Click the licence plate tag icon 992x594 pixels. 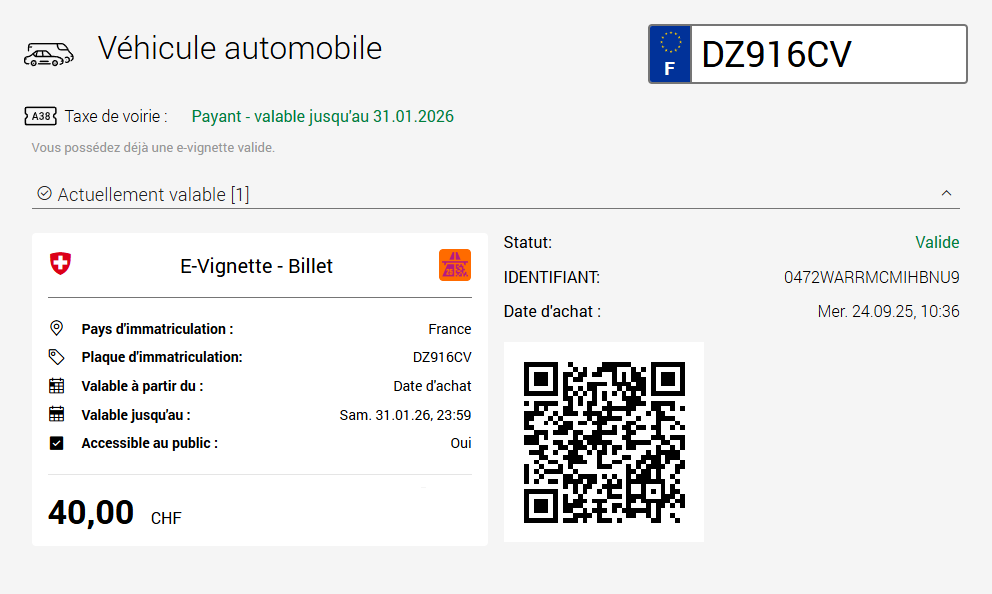[x=57, y=357]
